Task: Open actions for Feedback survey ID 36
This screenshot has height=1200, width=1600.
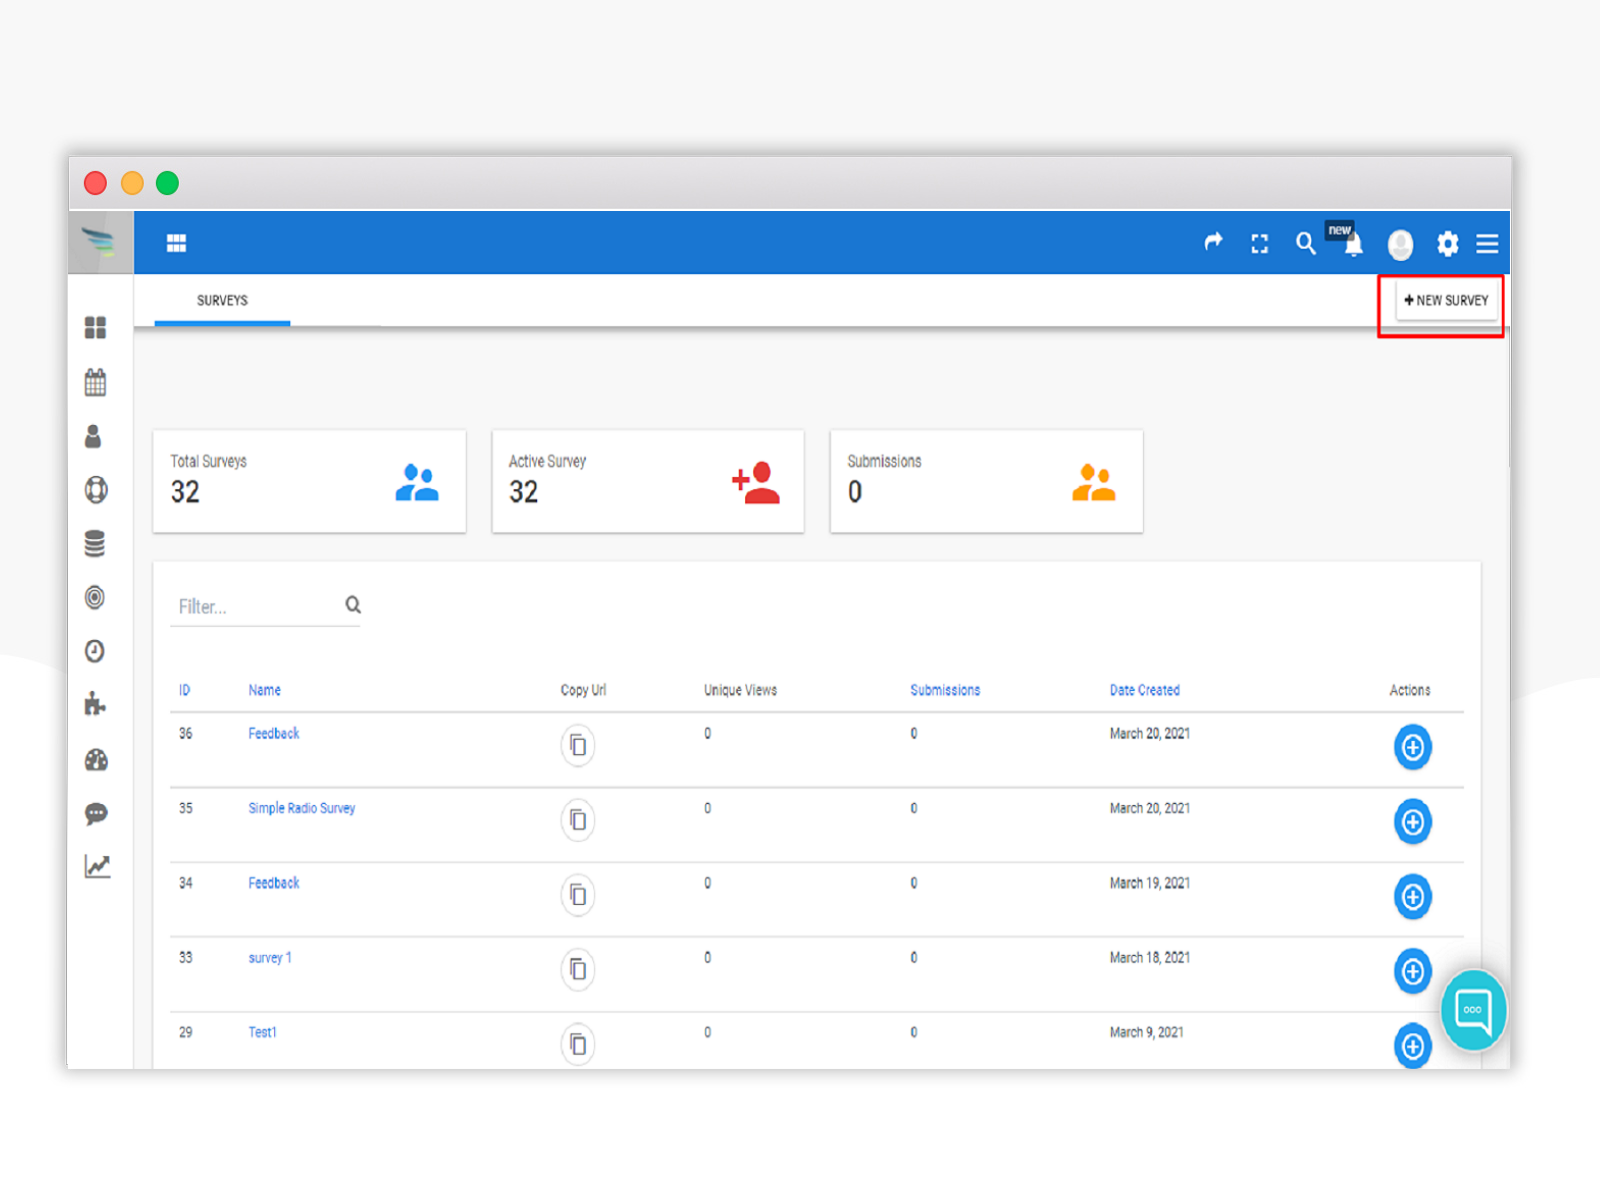Action: pyautogui.click(x=1413, y=747)
